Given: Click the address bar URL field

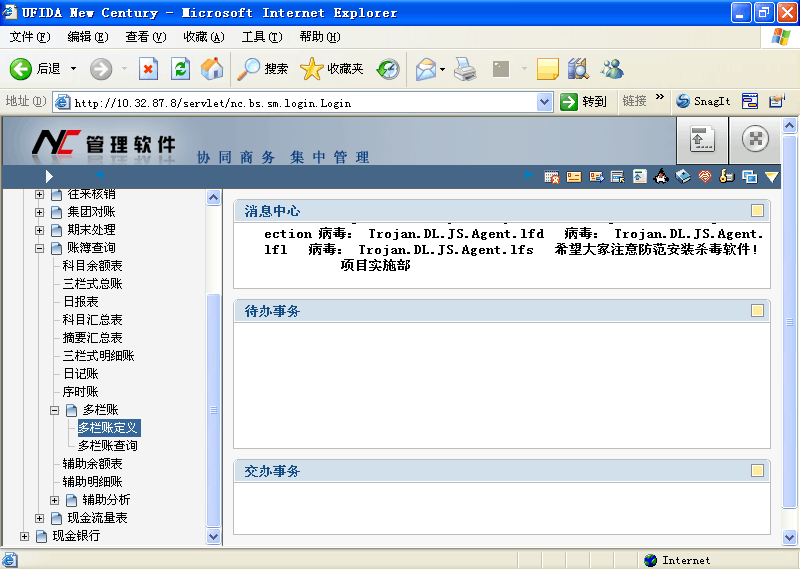Looking at the screenshot, I should (x=304, y=103).
